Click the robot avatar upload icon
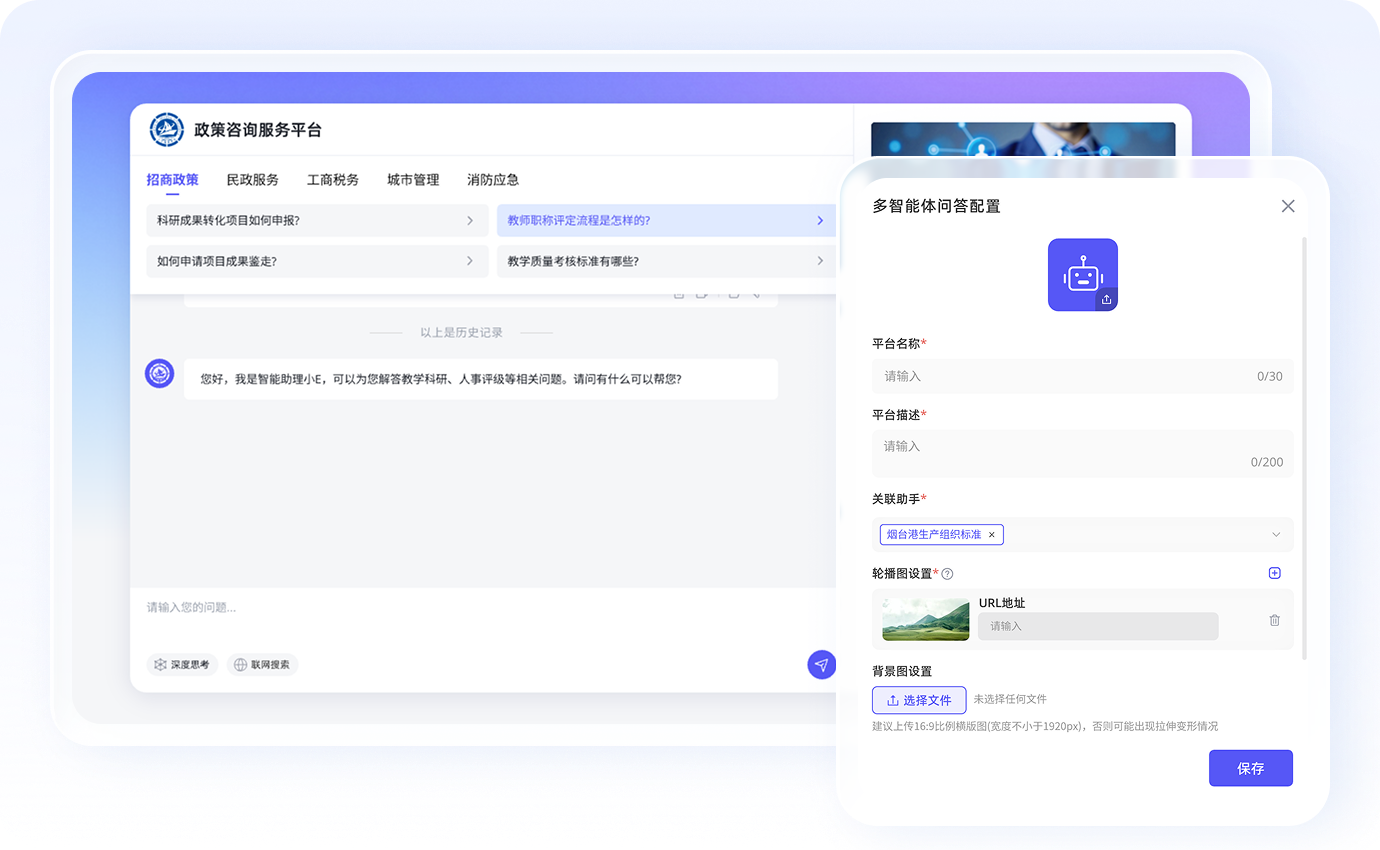Image resolution: width=1380 pixels, height=850 pixels. click(1106, 299)
